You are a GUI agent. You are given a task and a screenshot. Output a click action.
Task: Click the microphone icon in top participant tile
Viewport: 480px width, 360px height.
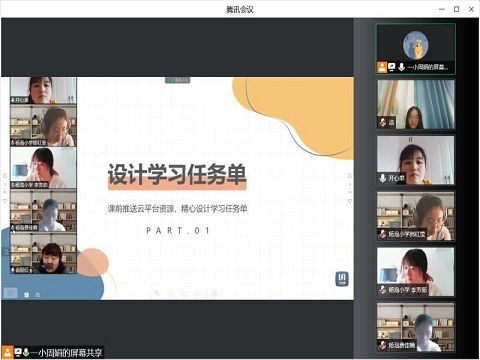(402, 67)
